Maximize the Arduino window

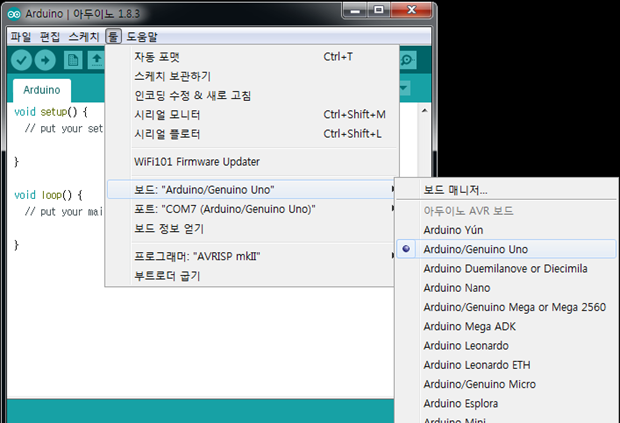pos(379,11)
